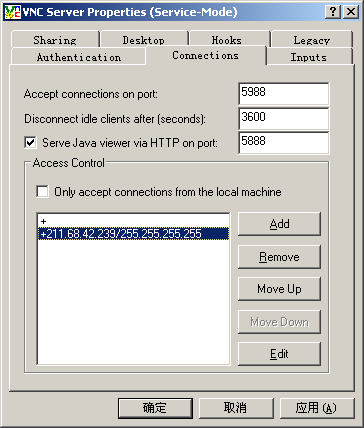Apply changes with the 应用(A) button

click(x=317, y=408)
